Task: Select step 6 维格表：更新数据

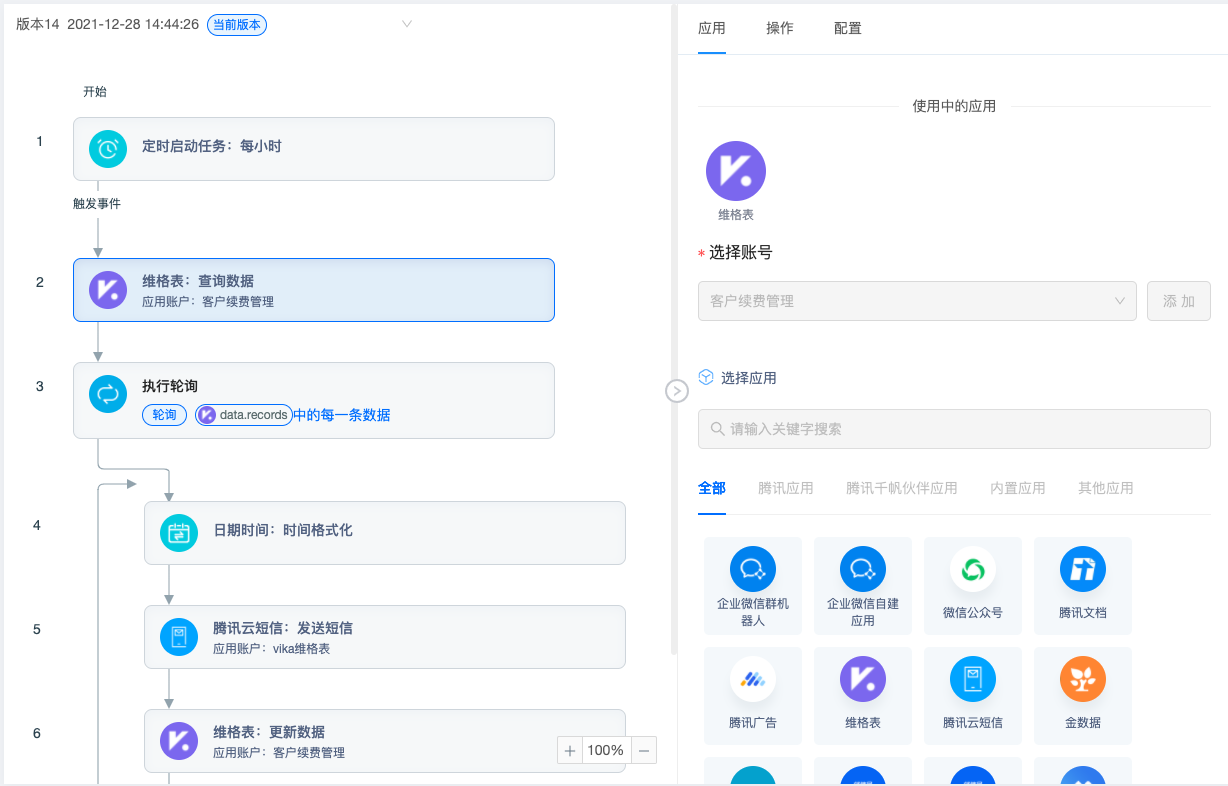Action: 385,741
